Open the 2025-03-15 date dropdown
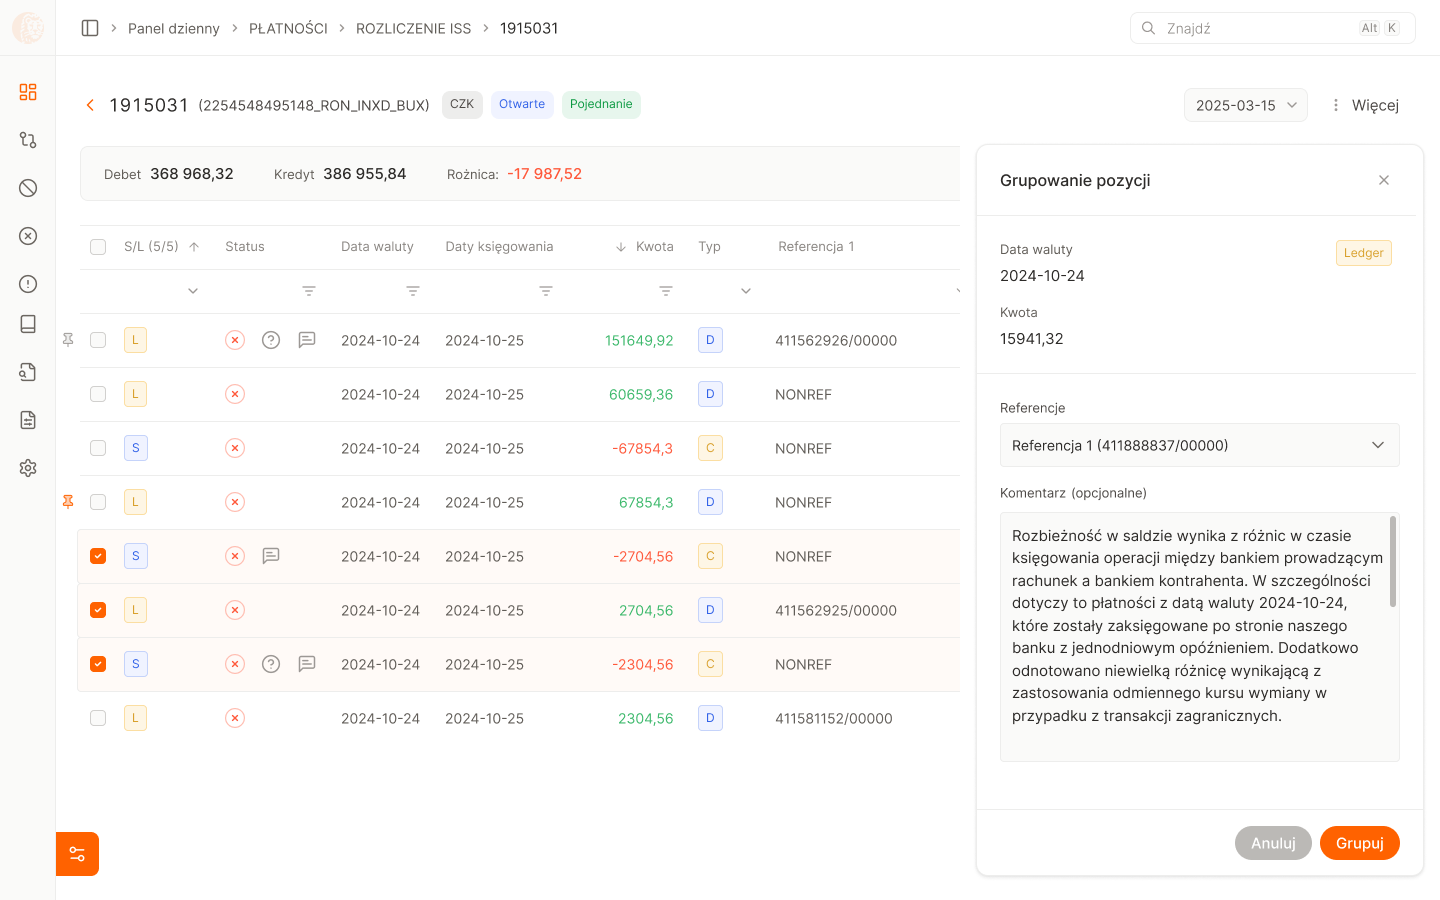The image size is (1440, 900). tap(1246, 105)
